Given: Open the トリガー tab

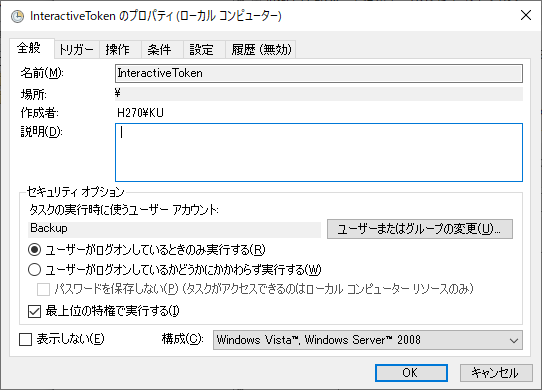Looking at the screenshot, I should pos(77,49).
